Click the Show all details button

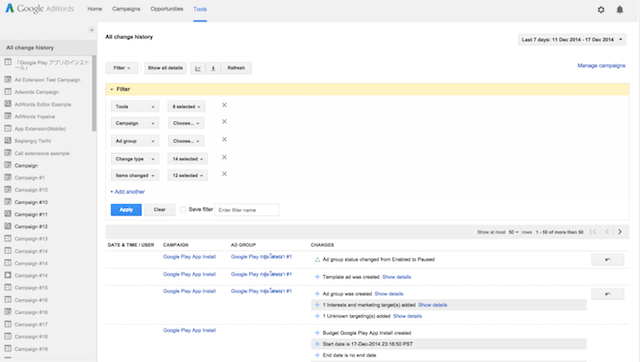coord(165,68)
